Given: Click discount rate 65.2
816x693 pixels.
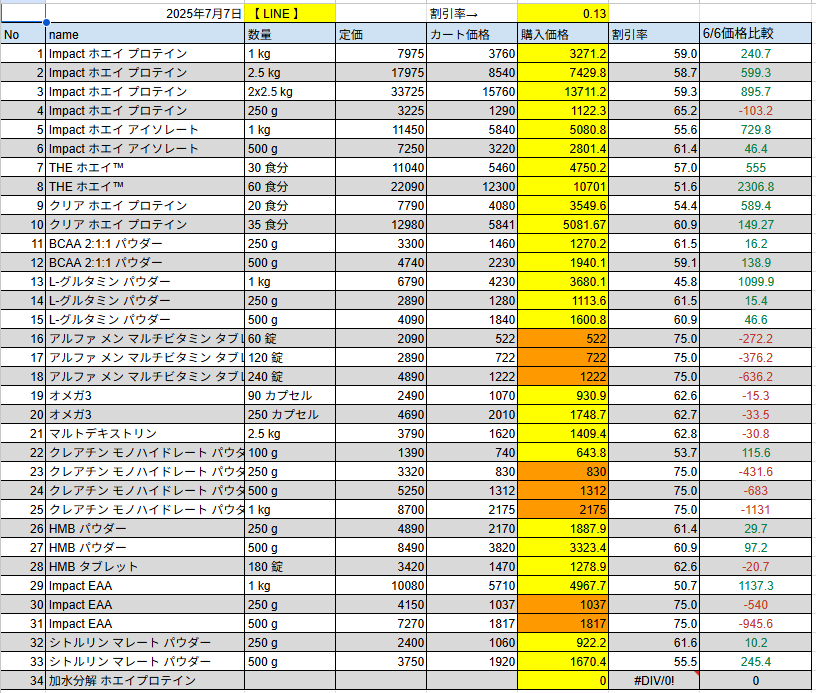Looking at the screenshot, I should click(654, 111).
